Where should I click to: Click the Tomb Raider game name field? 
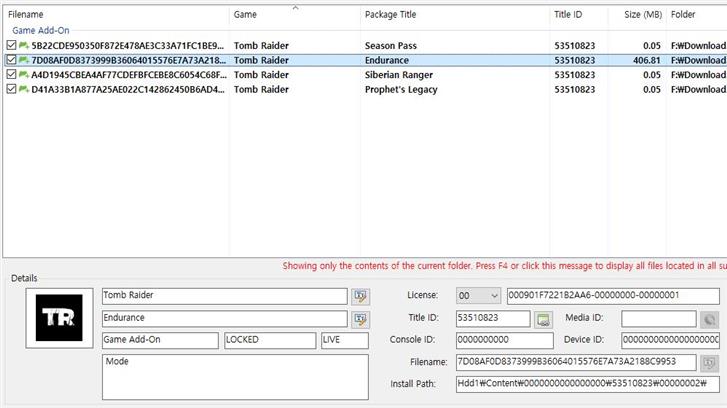(x=224, y=296)
